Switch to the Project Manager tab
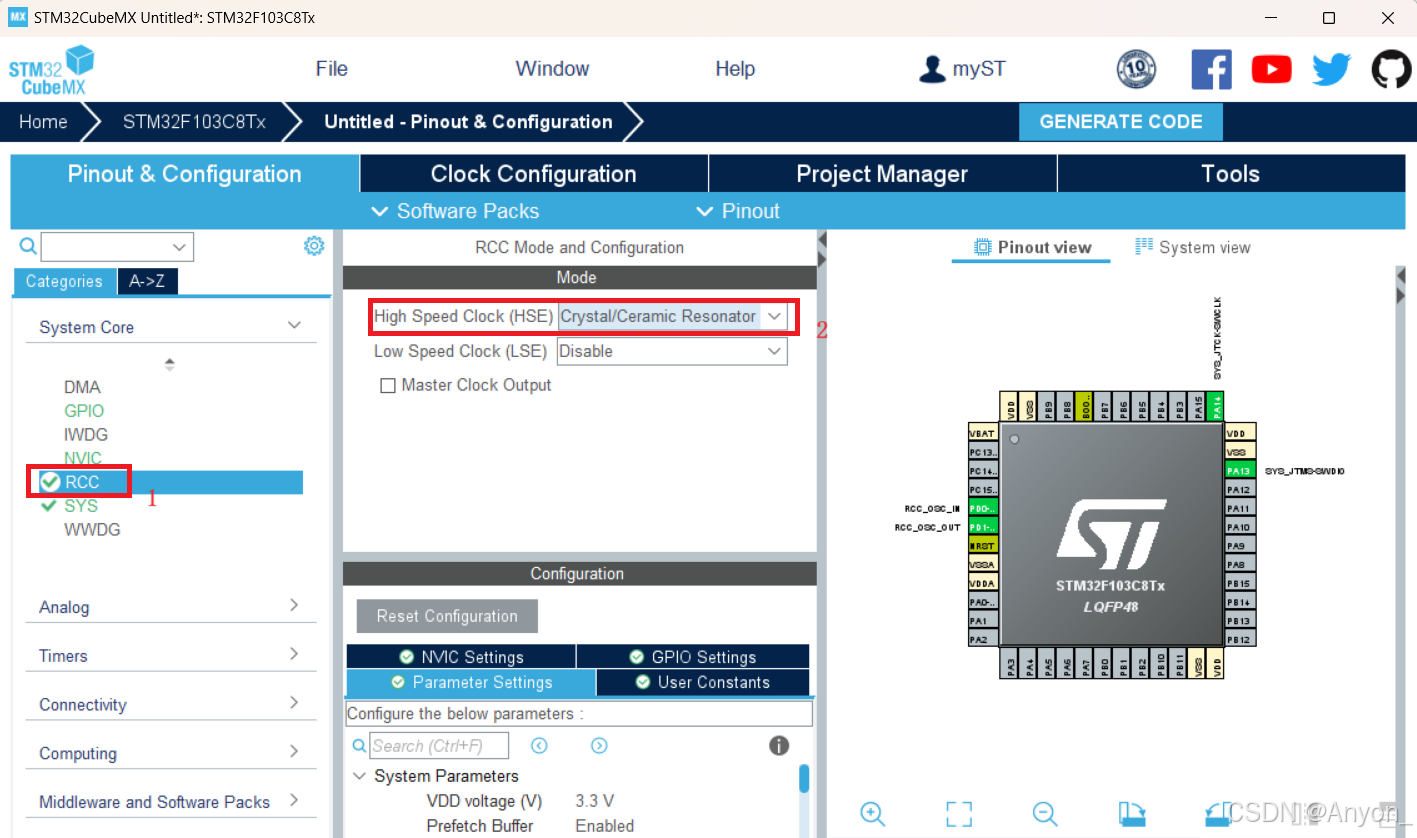The width and height of the screenshot is (1417, 838). coord(882,174)
